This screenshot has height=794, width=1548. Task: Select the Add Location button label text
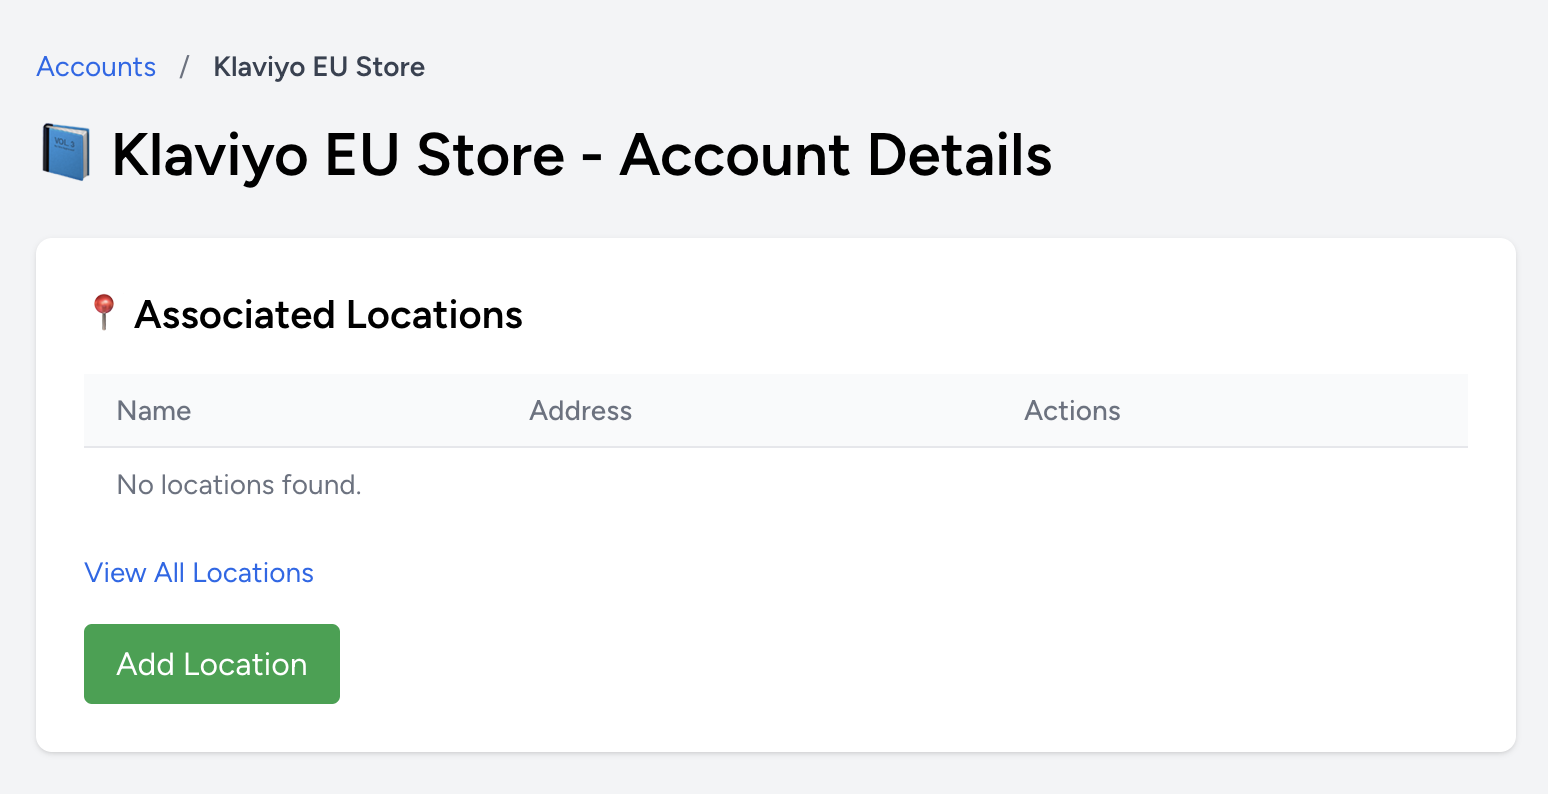pyautogui.click(x=211, y=663)
